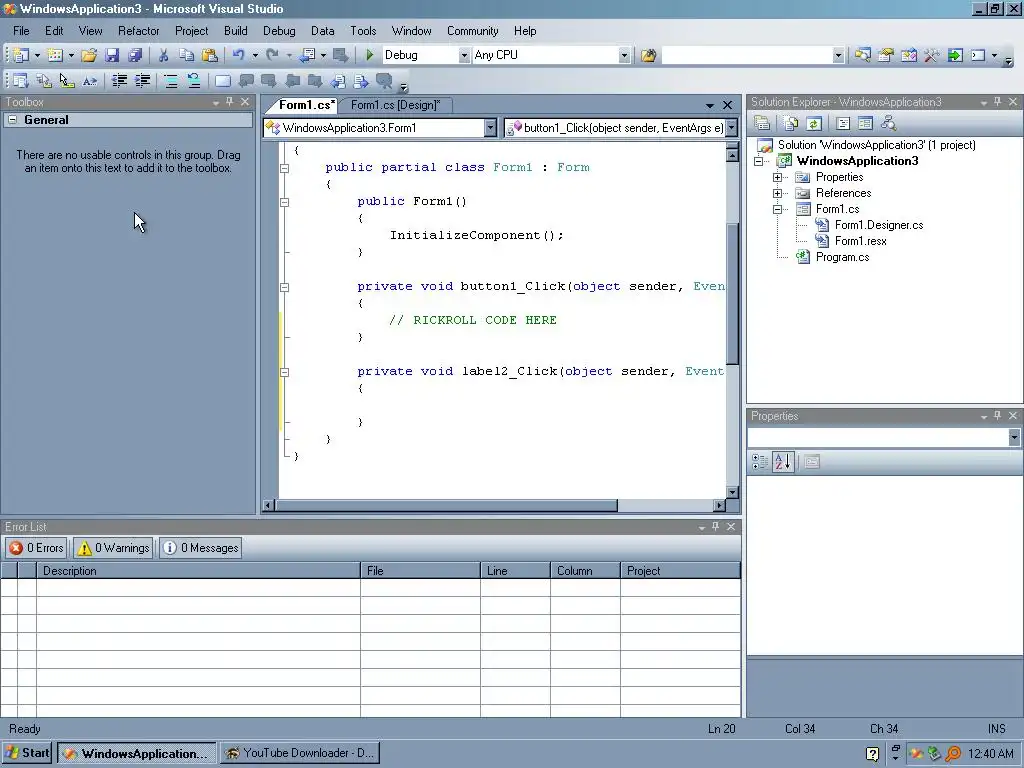This screenshot has width=1024, height=768.
Task: Click the horizontal scrollbar of code editor
Action: point(446,505)
